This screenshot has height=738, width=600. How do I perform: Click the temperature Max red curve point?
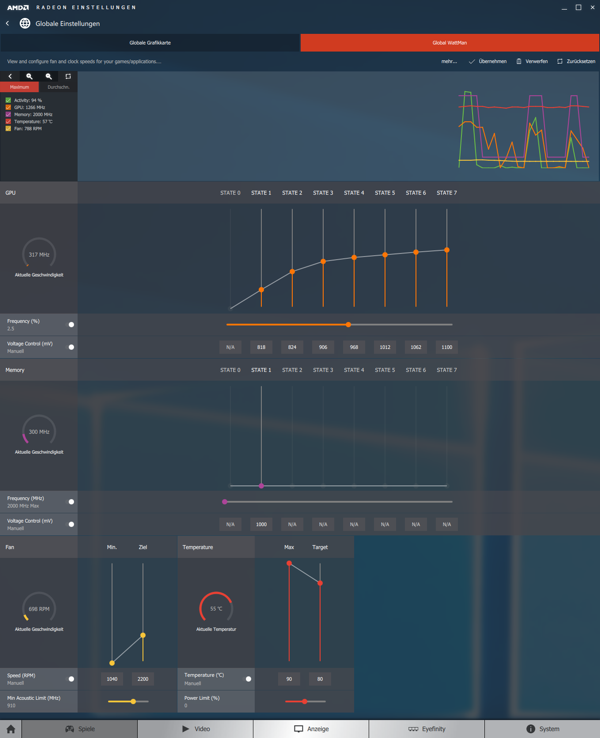[x=289, y=563]
